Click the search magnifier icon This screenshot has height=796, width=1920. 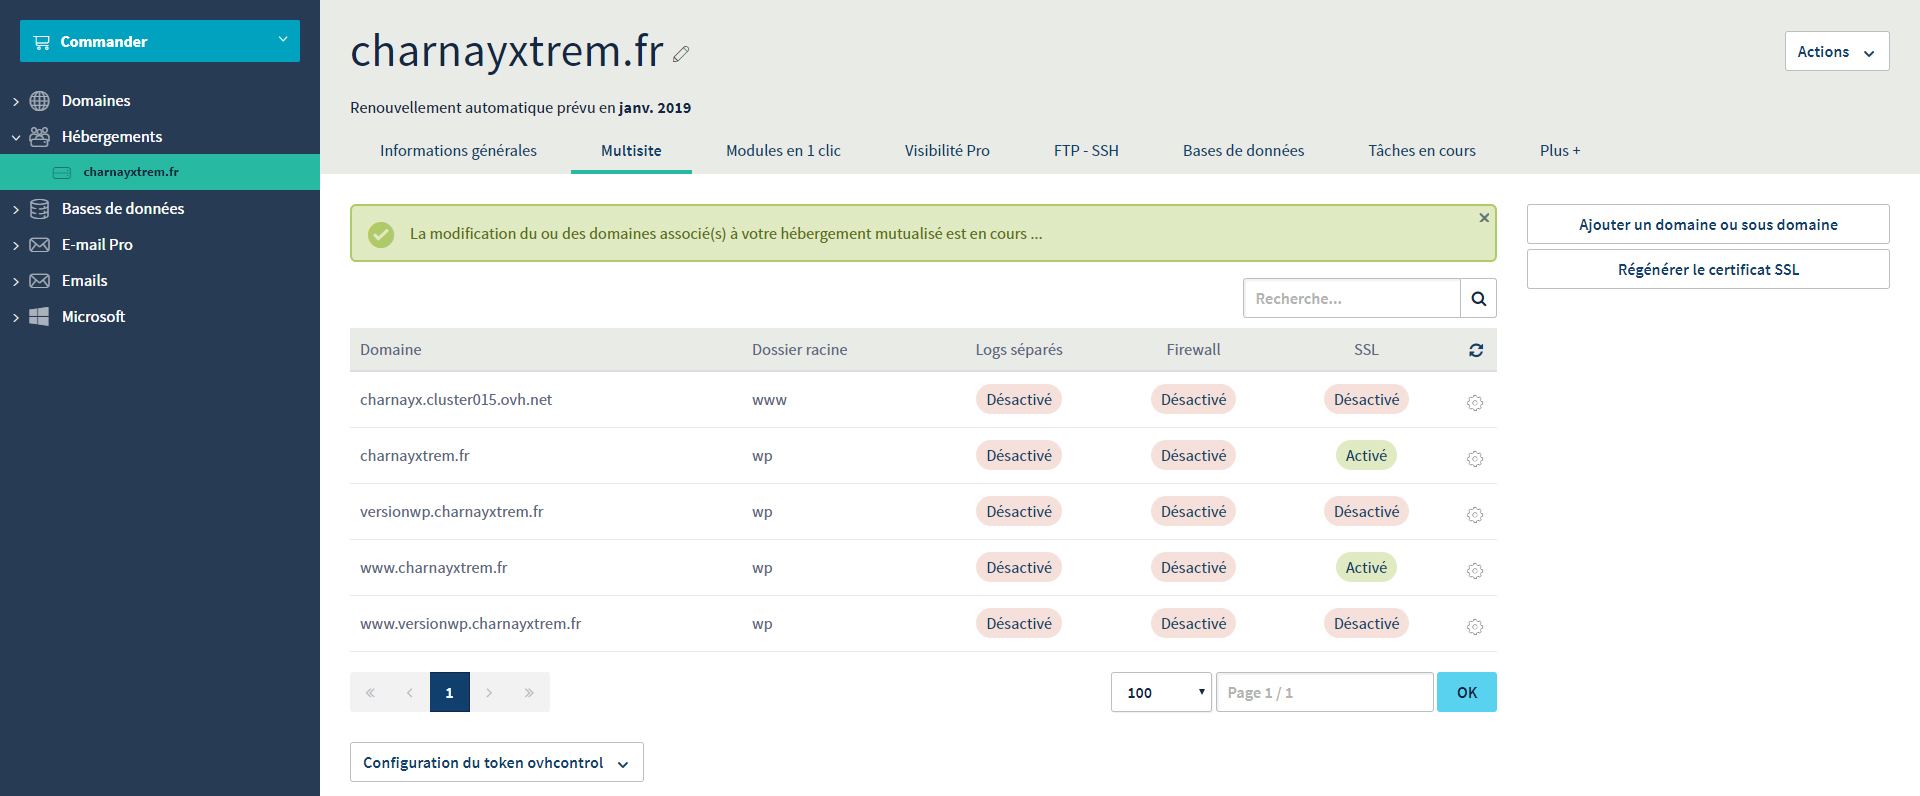pos(1478,298)
